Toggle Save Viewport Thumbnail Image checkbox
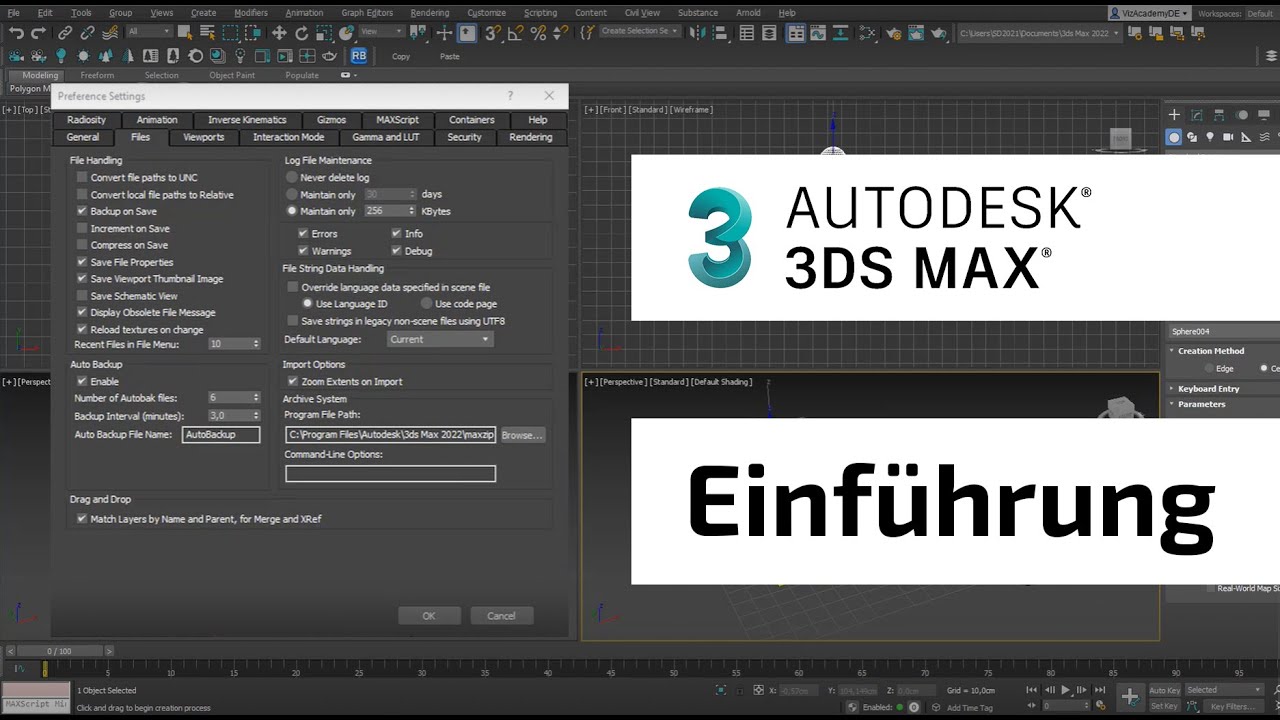1280x720 pixels. (x=82, y=279)
